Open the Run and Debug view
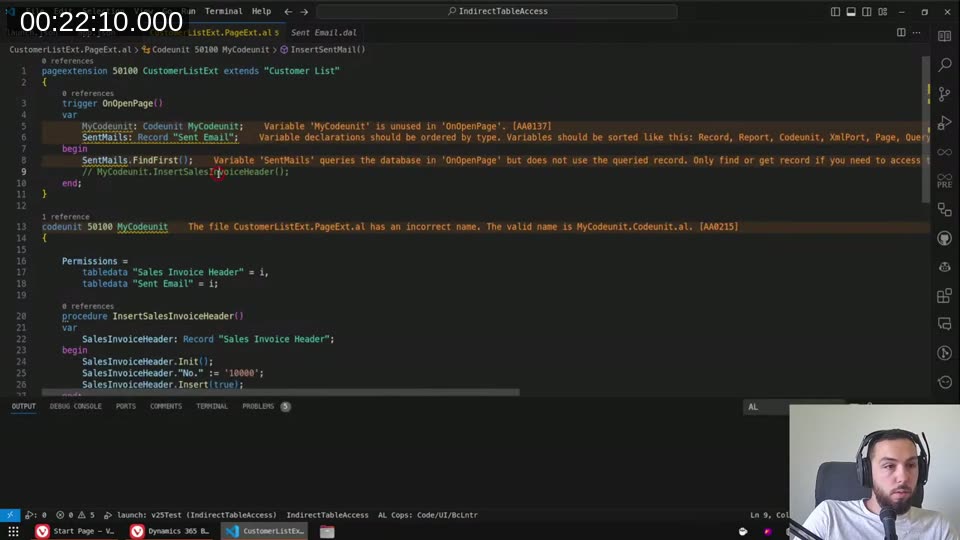 point(945,122)
